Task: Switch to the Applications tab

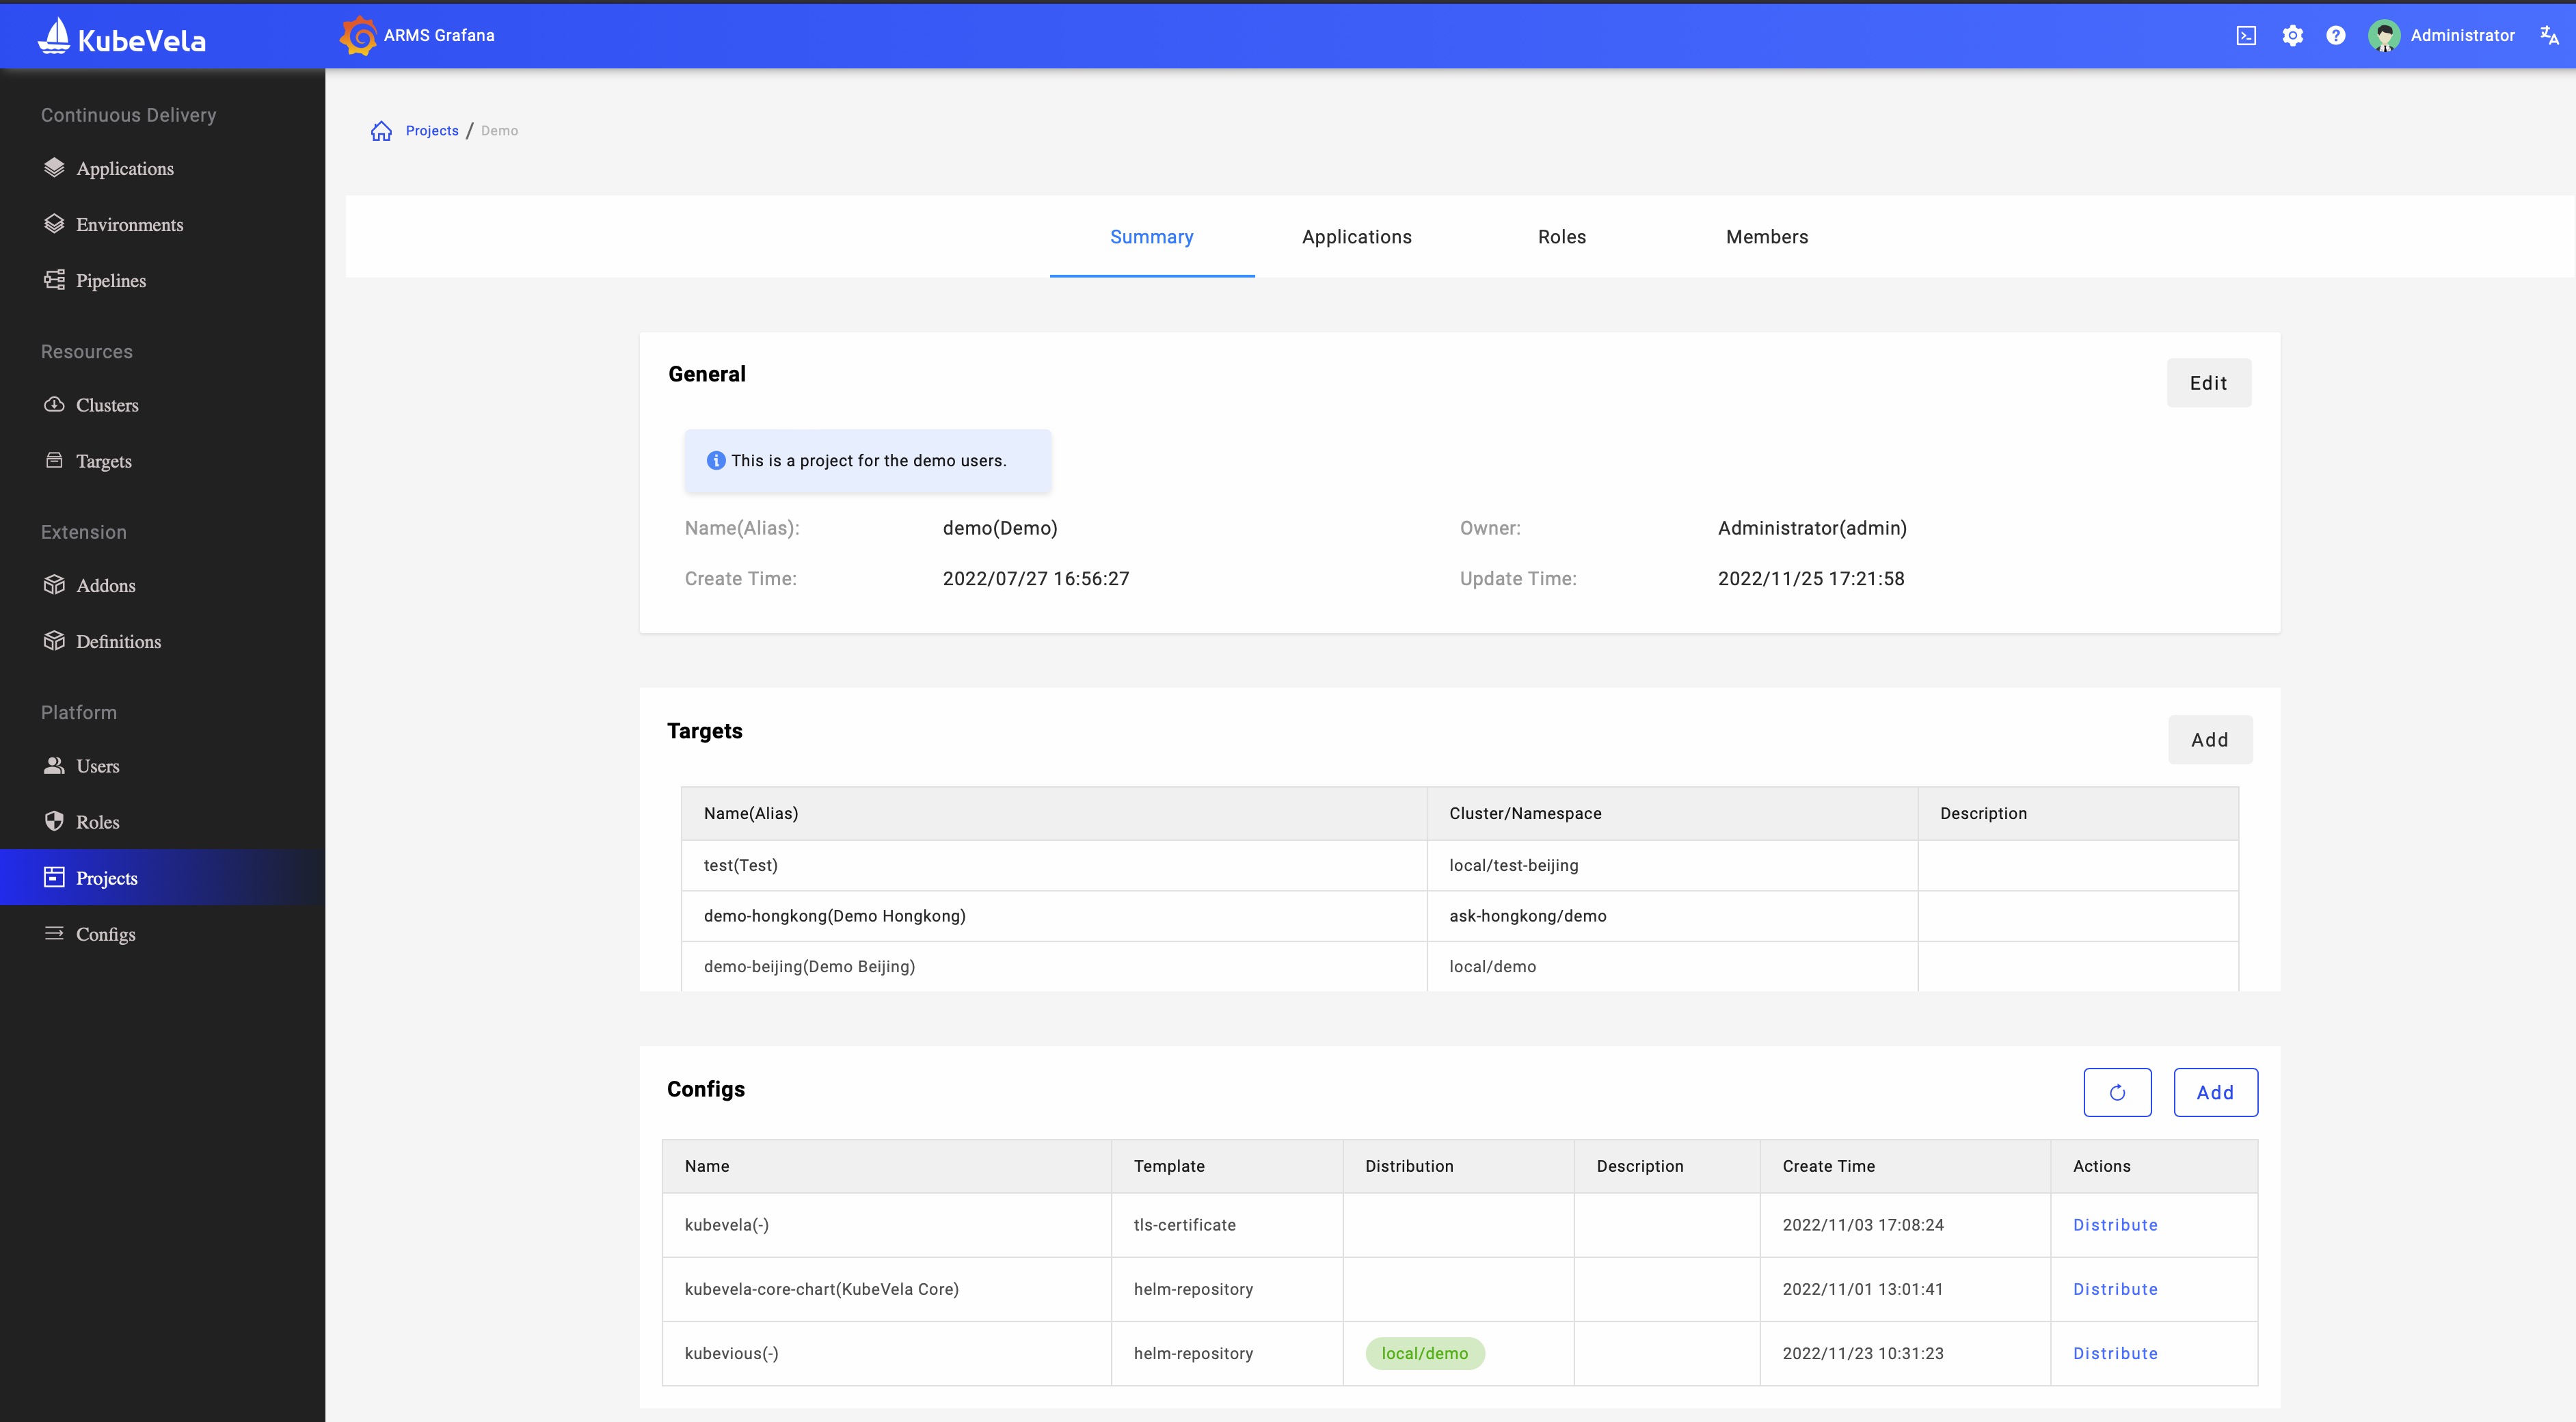Action: click(1357, 234)
